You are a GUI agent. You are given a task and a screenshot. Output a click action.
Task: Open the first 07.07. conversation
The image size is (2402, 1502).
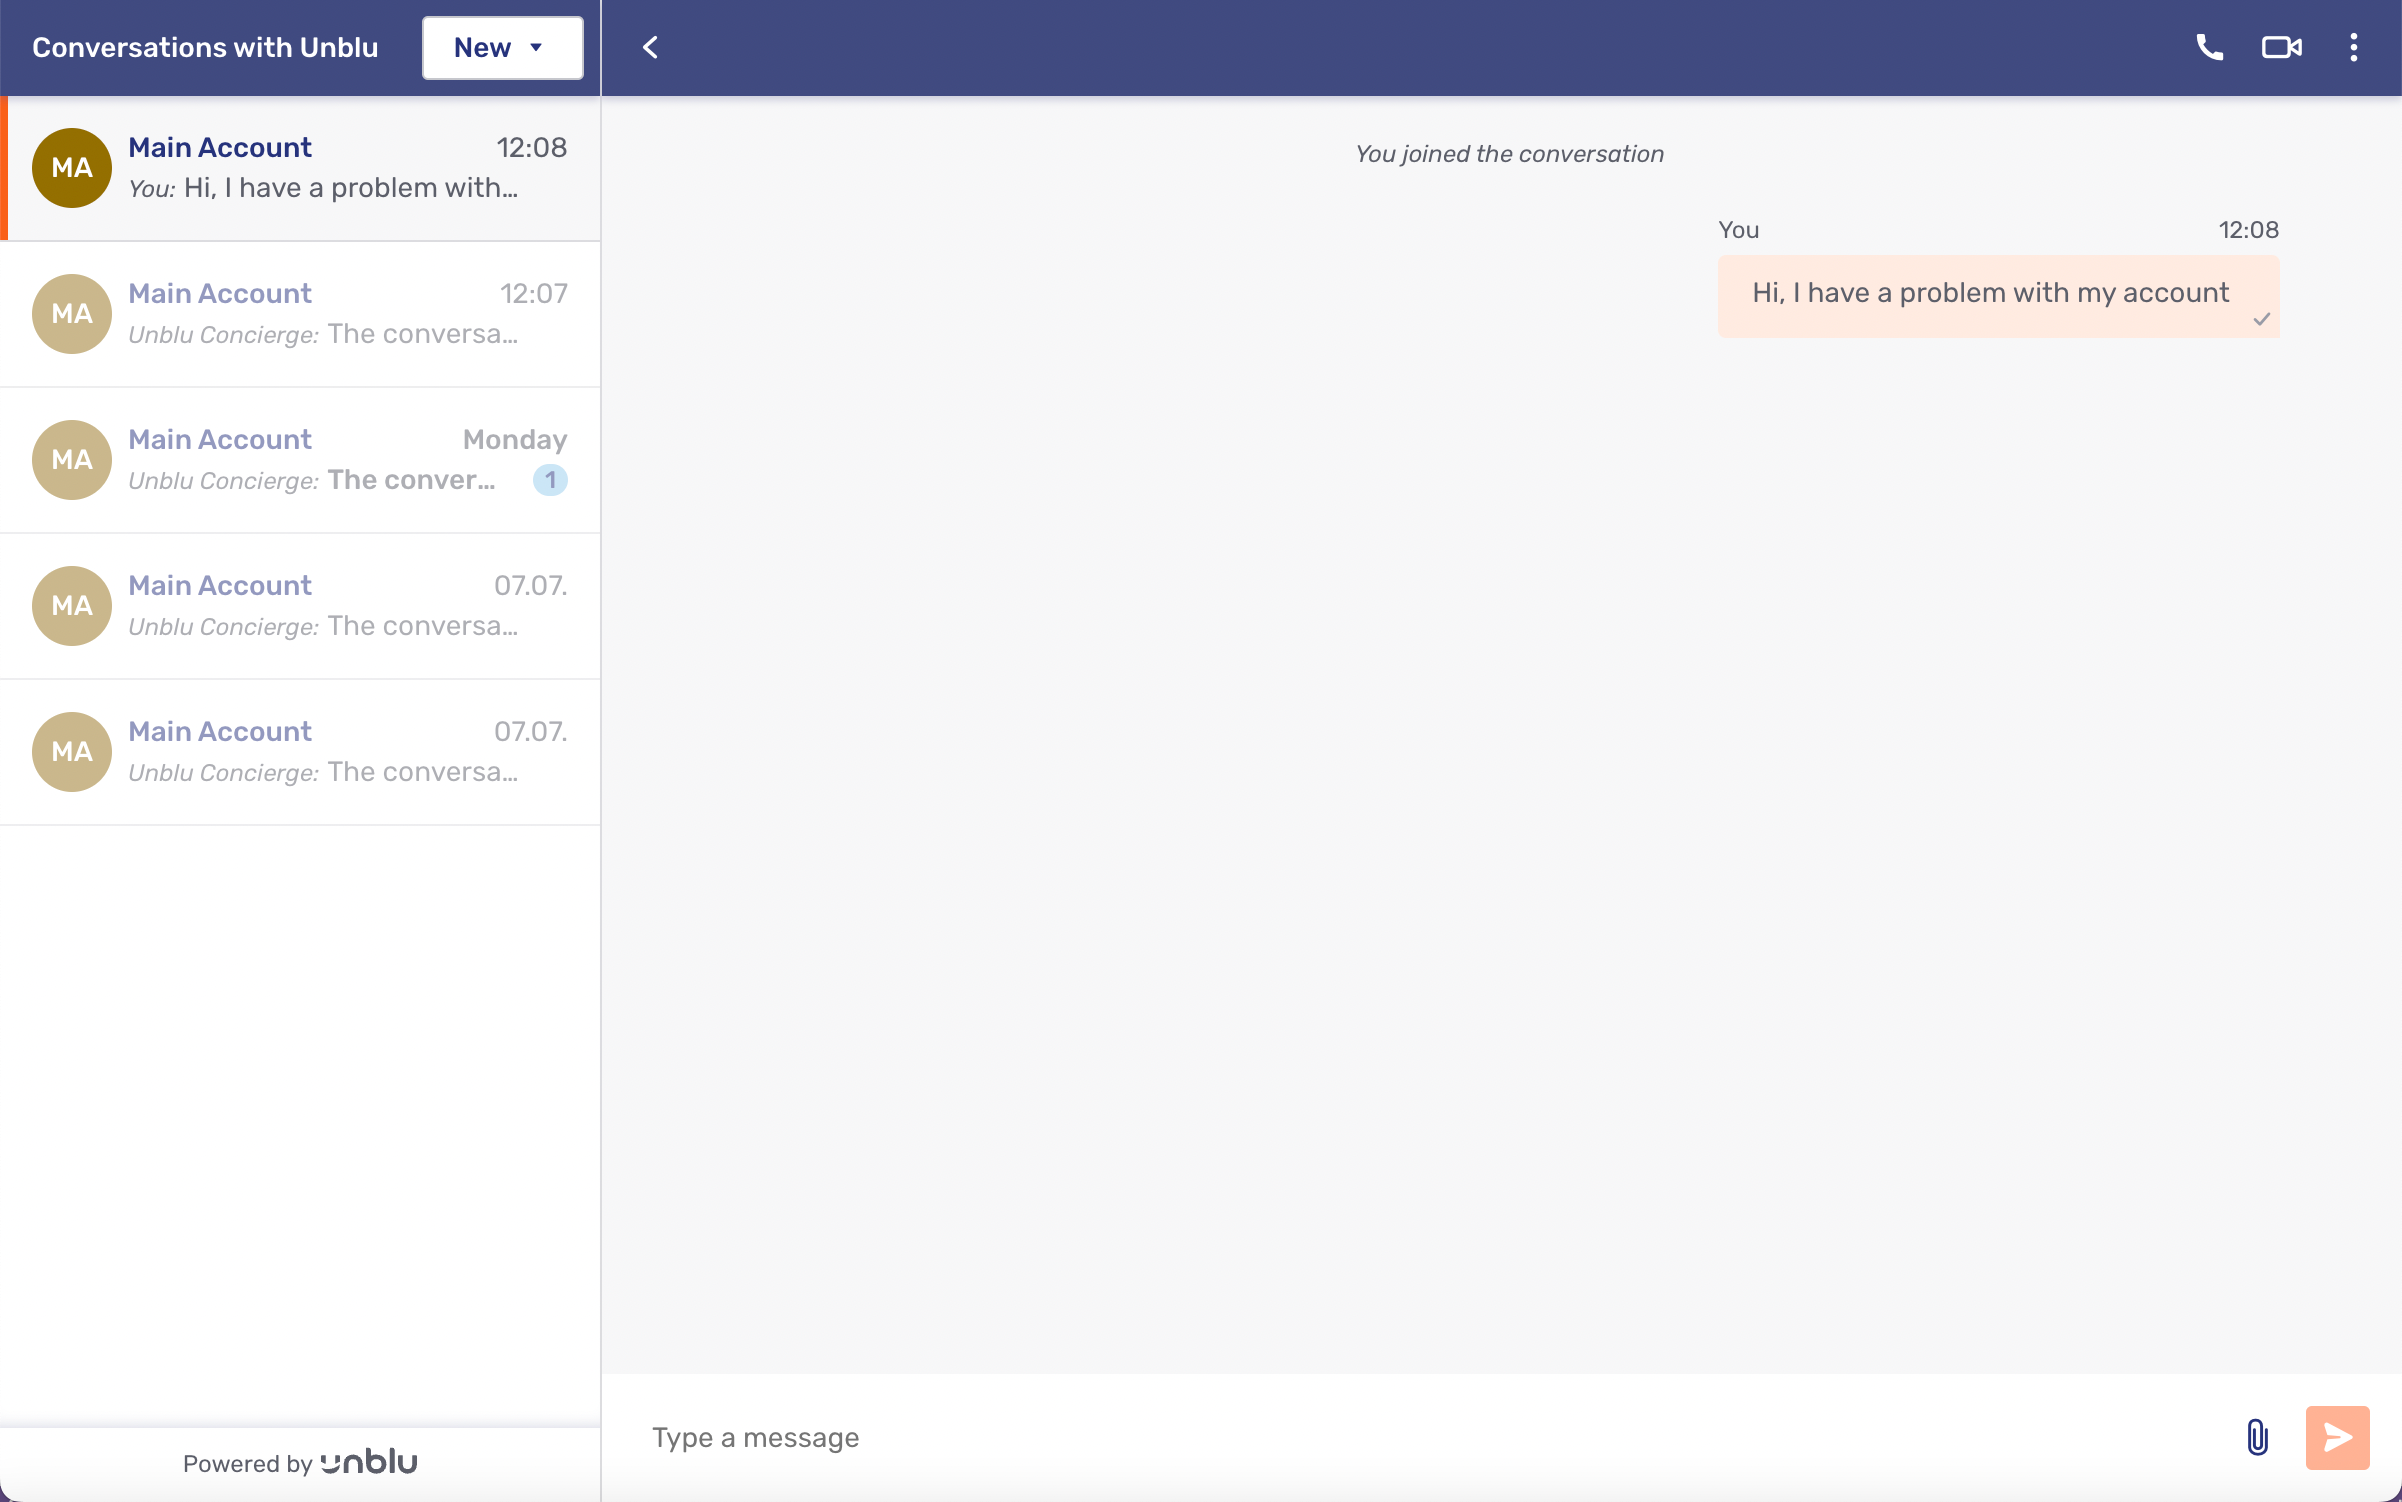point(300,606)
